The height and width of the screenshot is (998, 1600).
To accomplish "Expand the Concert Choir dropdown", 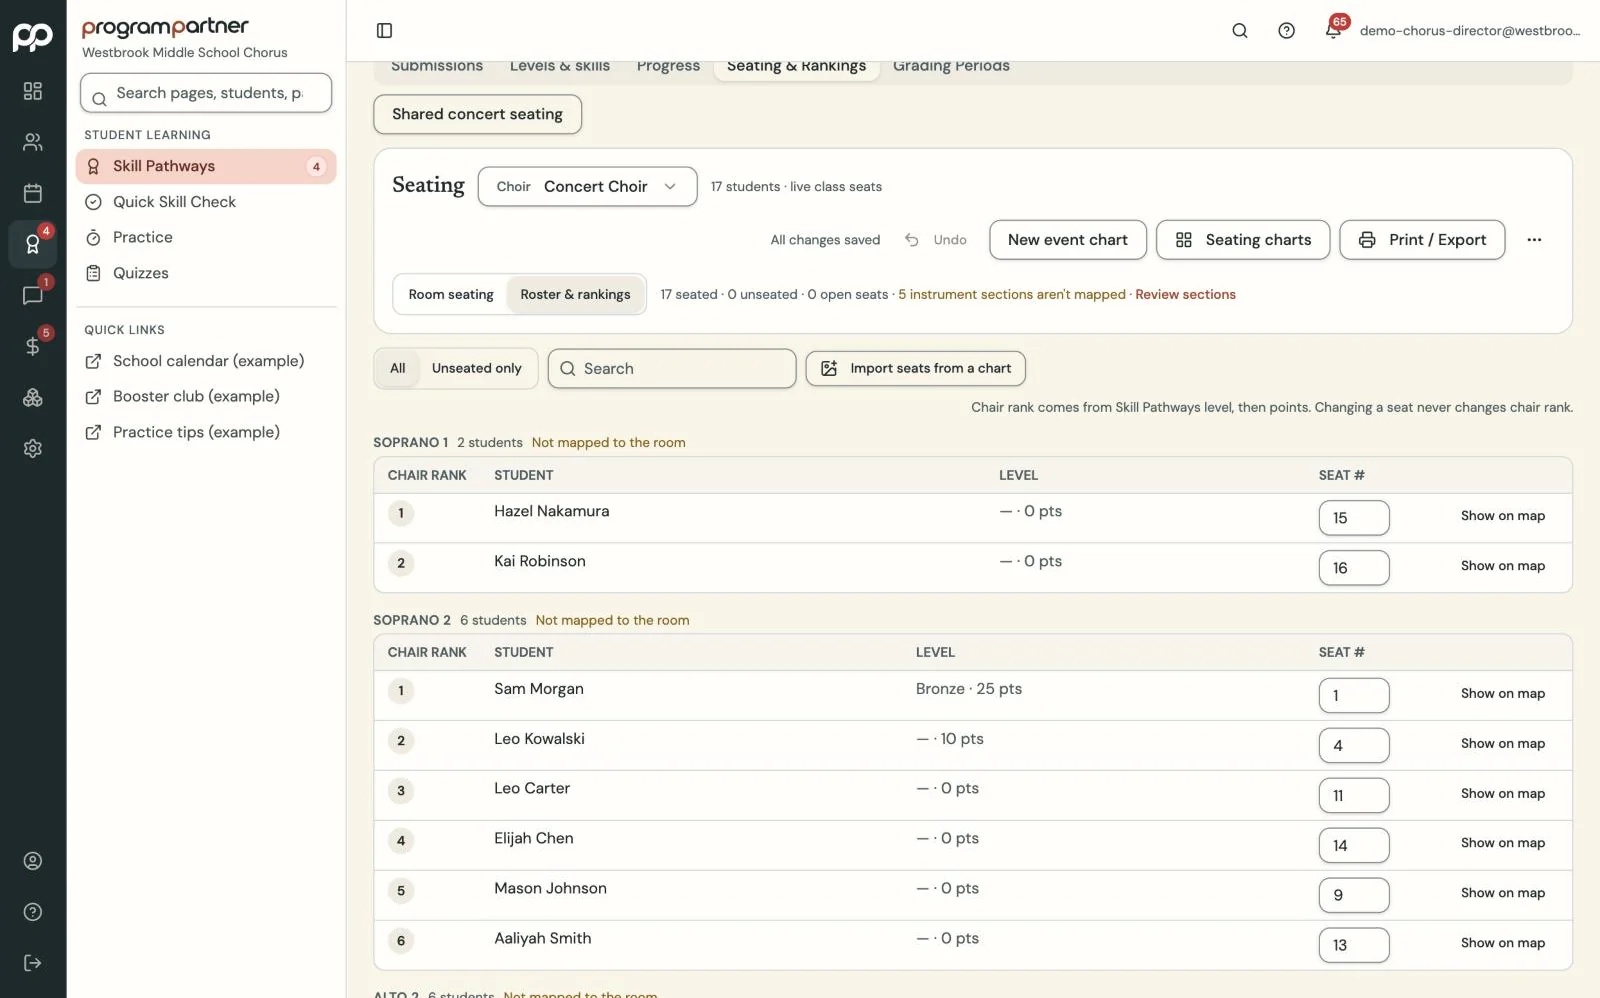I will tap(588, 187).
